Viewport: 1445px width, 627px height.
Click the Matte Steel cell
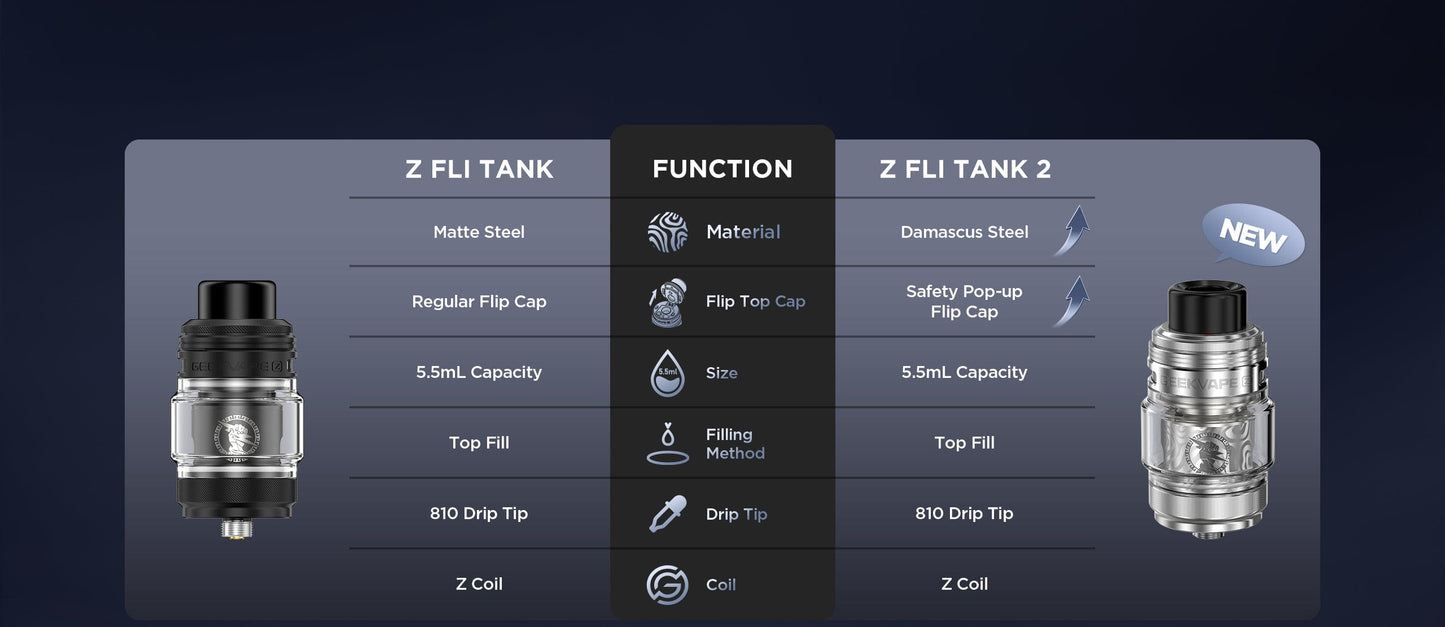click(x=479, y=232)
